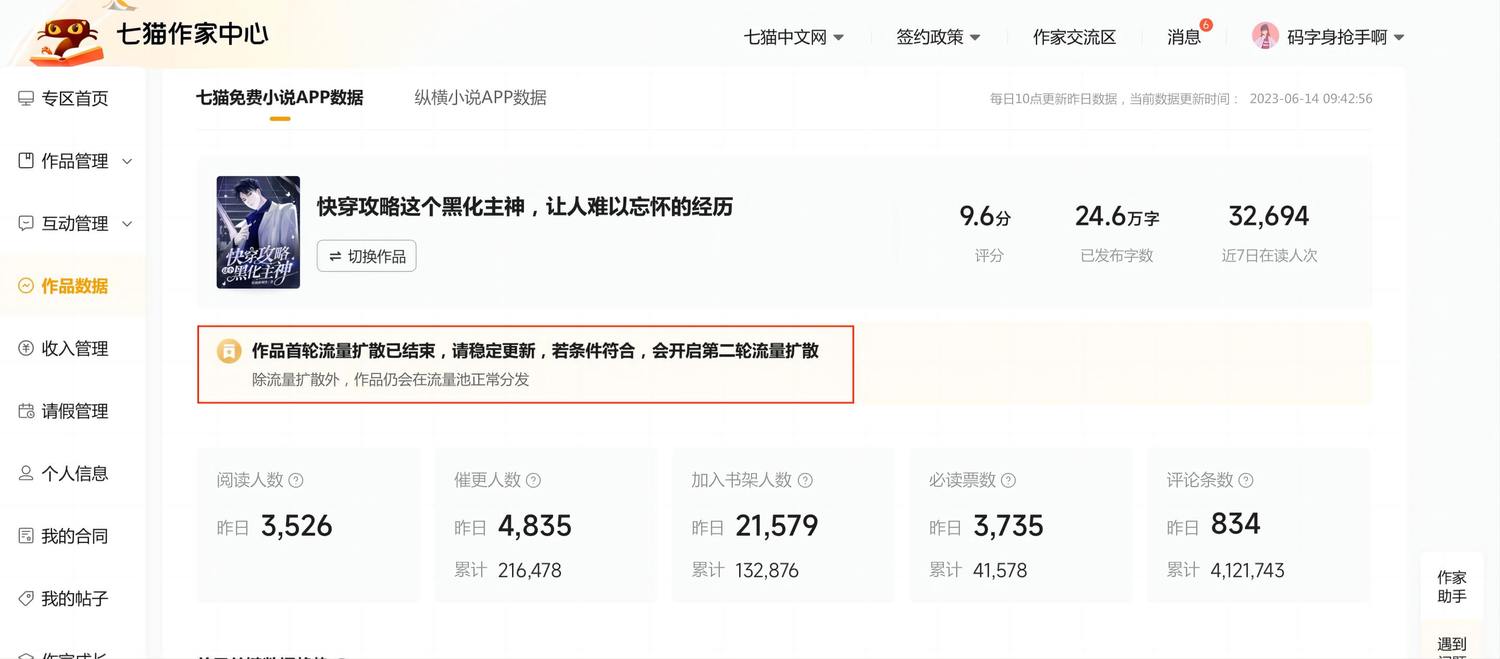Click the help icon beside 加入书架人数
Viewport: 1500px width, 659px height.
pyautogui.click(x=805, y=480)
